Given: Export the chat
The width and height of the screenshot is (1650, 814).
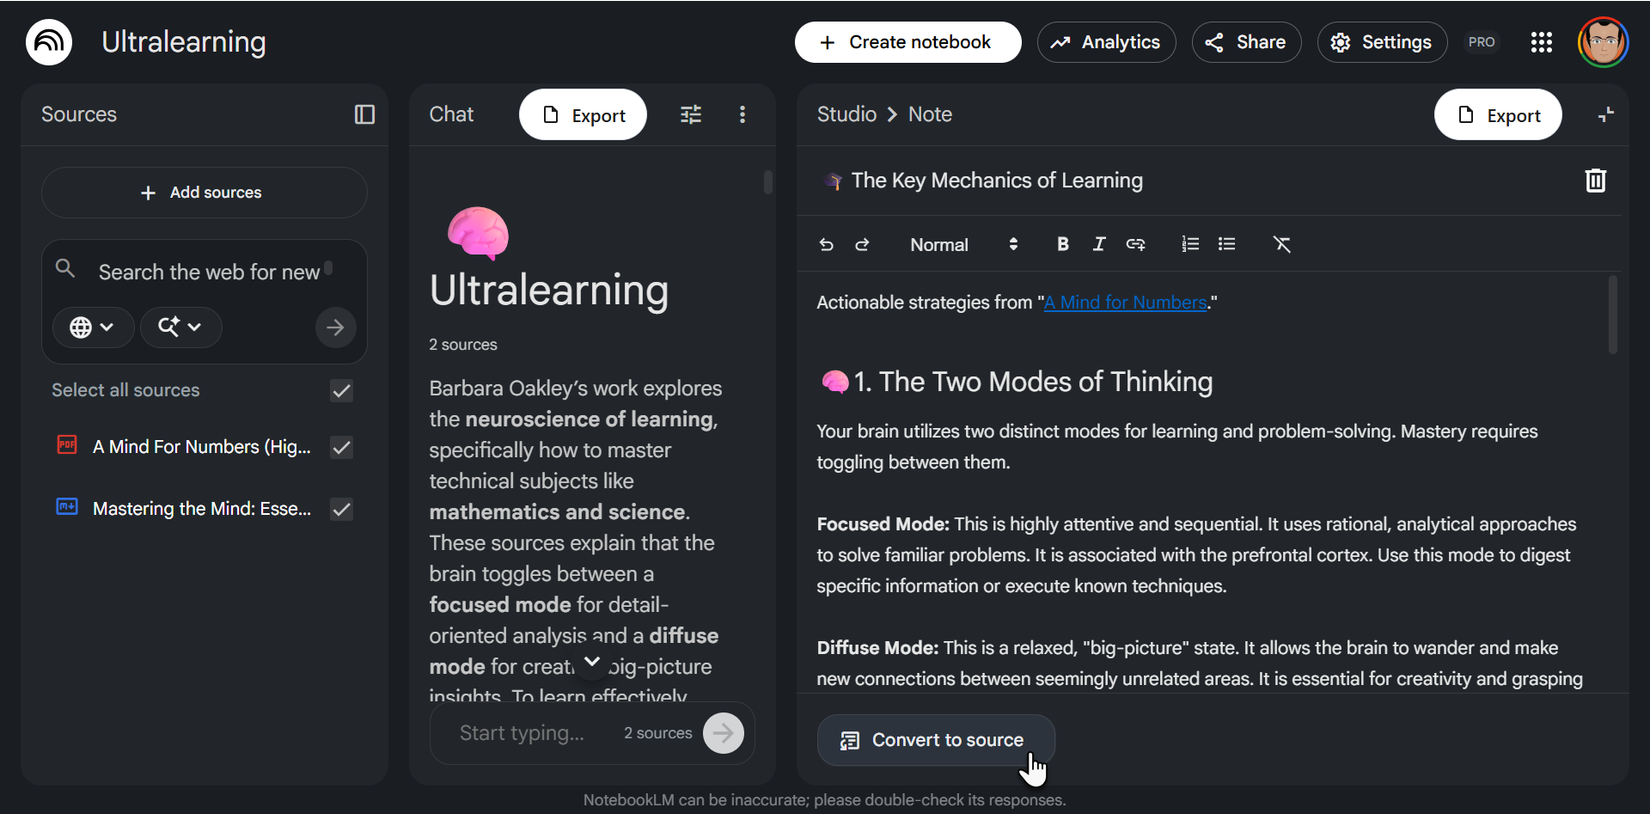Looking at the screenshot, I should [x=583, y=115].
